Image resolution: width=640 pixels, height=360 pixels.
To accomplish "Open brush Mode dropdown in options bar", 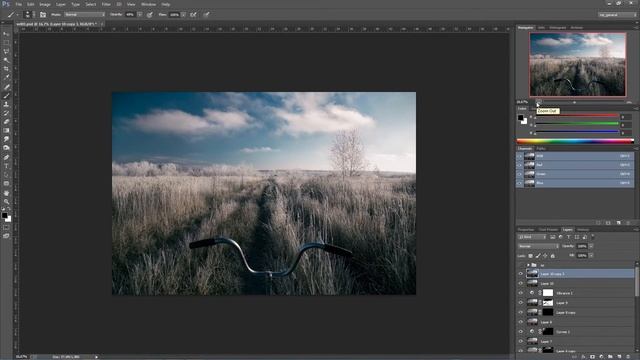I will pyautogui.click(x=84, y=15).
